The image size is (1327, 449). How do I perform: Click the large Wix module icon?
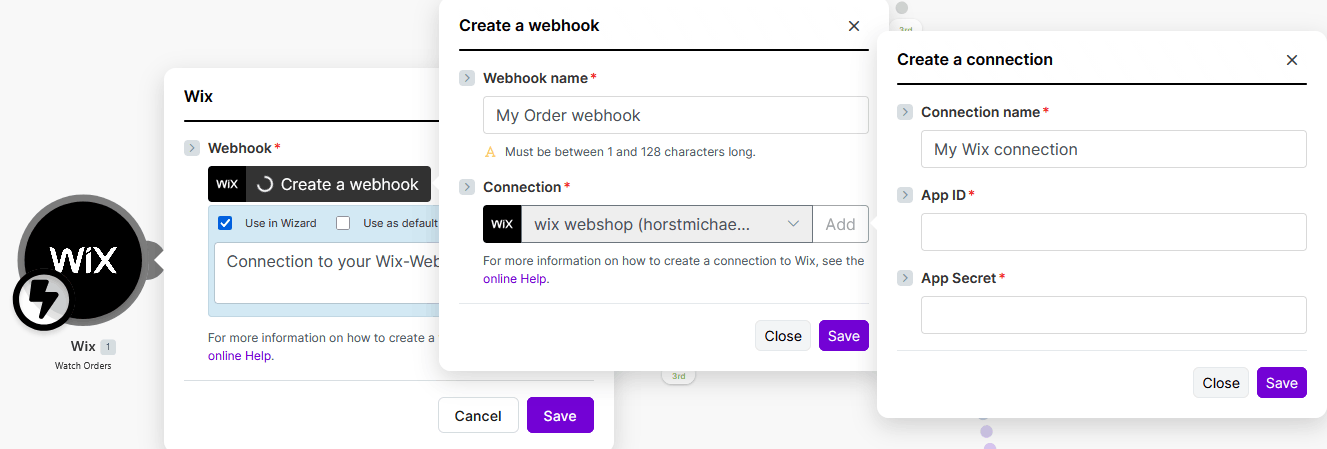click(83, 259)
